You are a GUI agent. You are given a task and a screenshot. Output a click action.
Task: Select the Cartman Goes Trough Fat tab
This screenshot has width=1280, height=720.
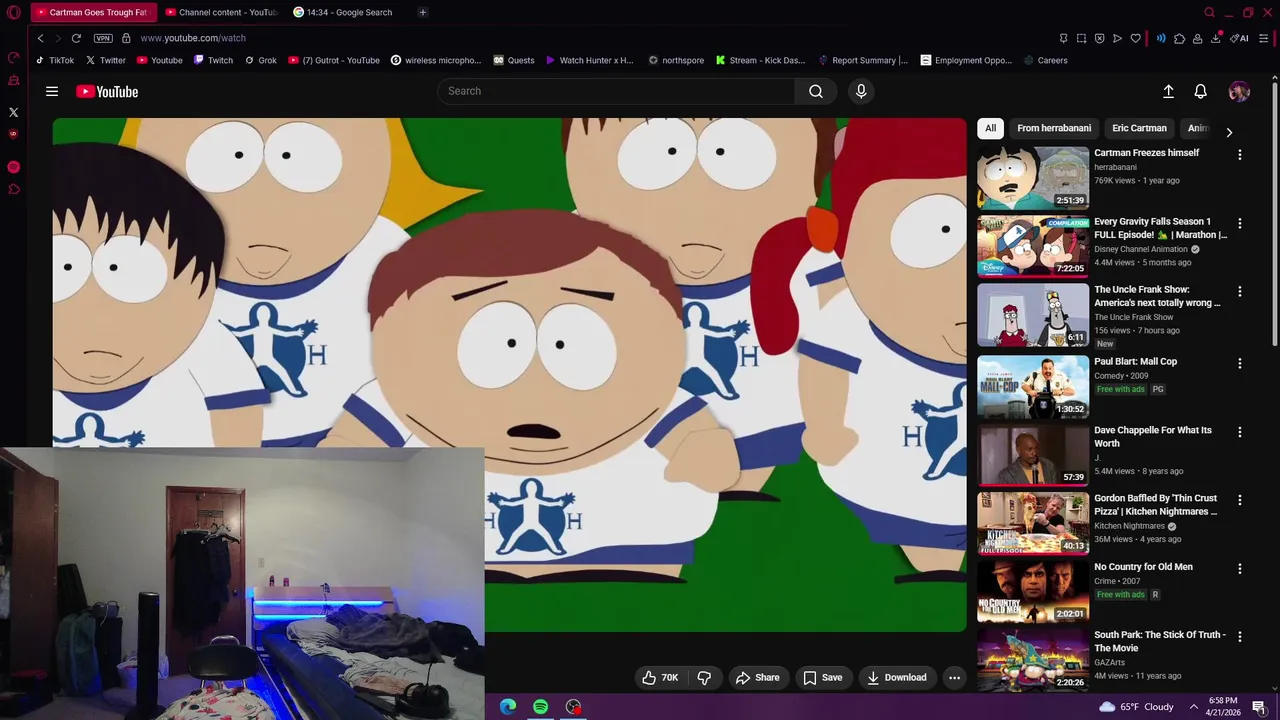93,12
